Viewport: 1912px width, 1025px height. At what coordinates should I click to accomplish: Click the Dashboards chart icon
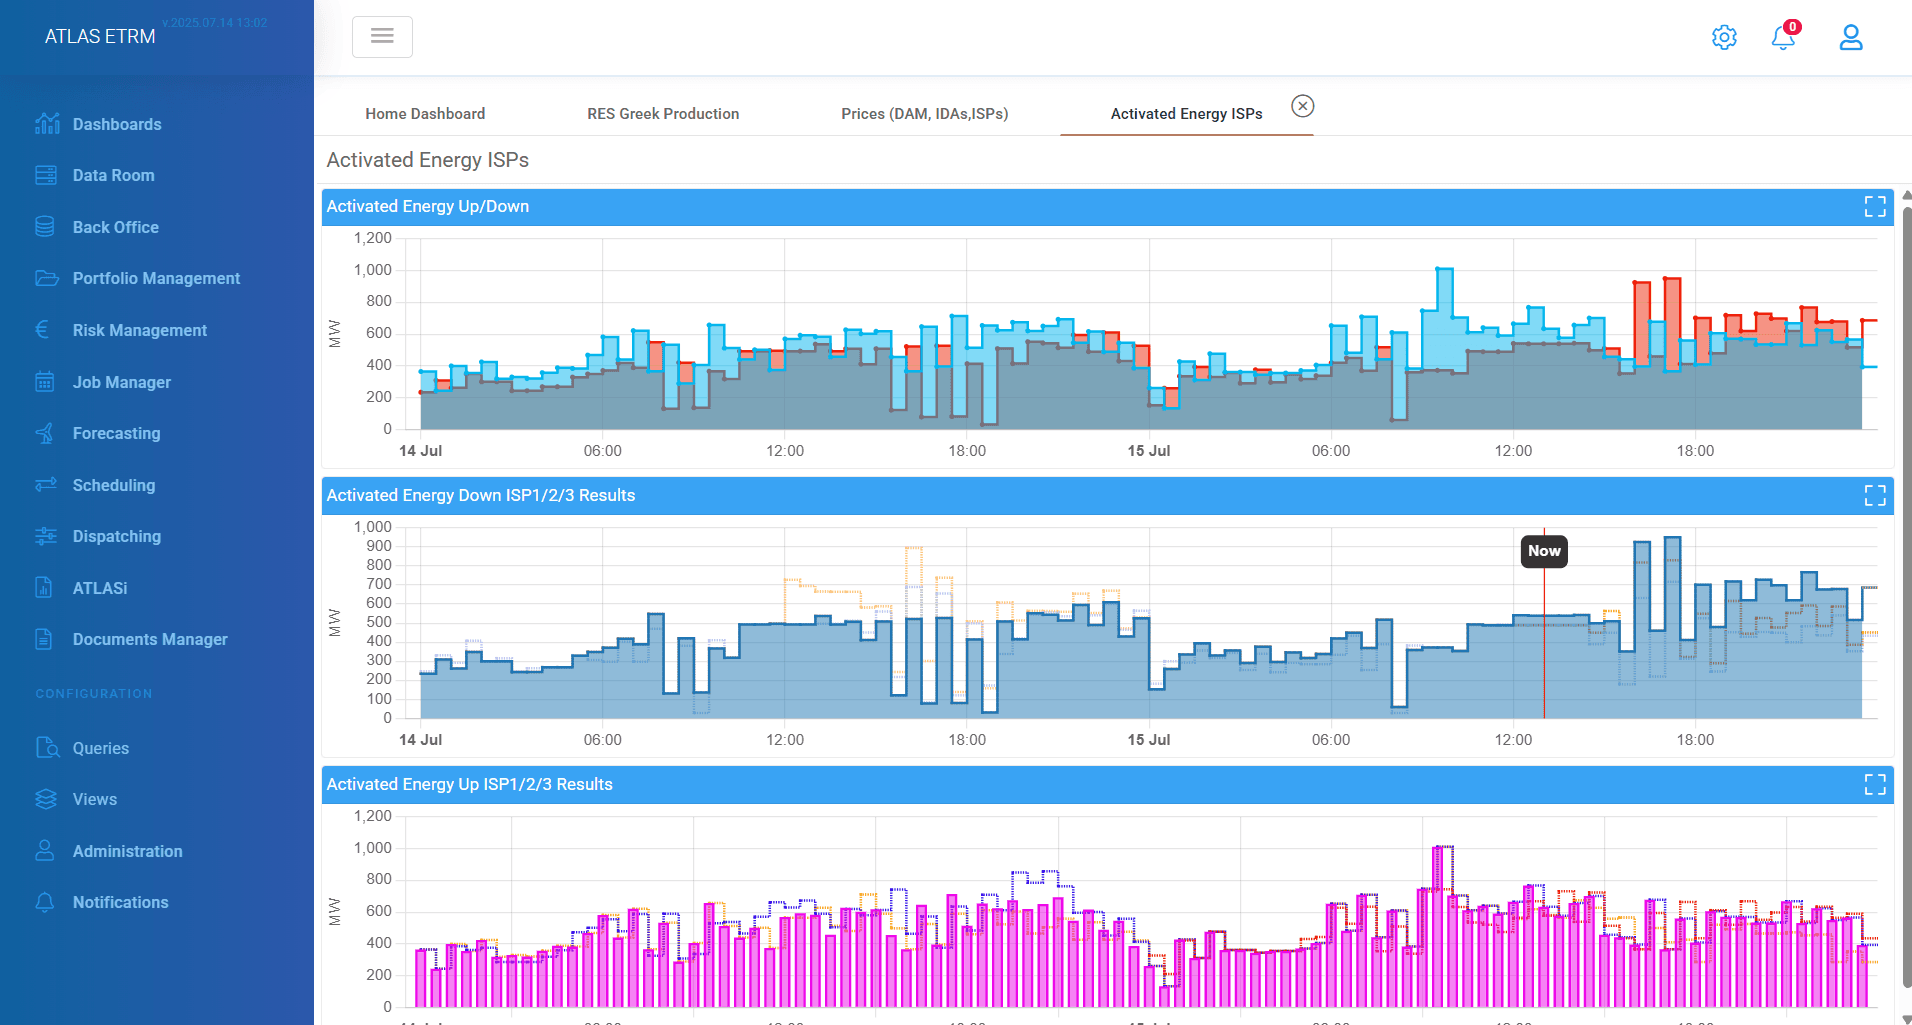point(46,124)
